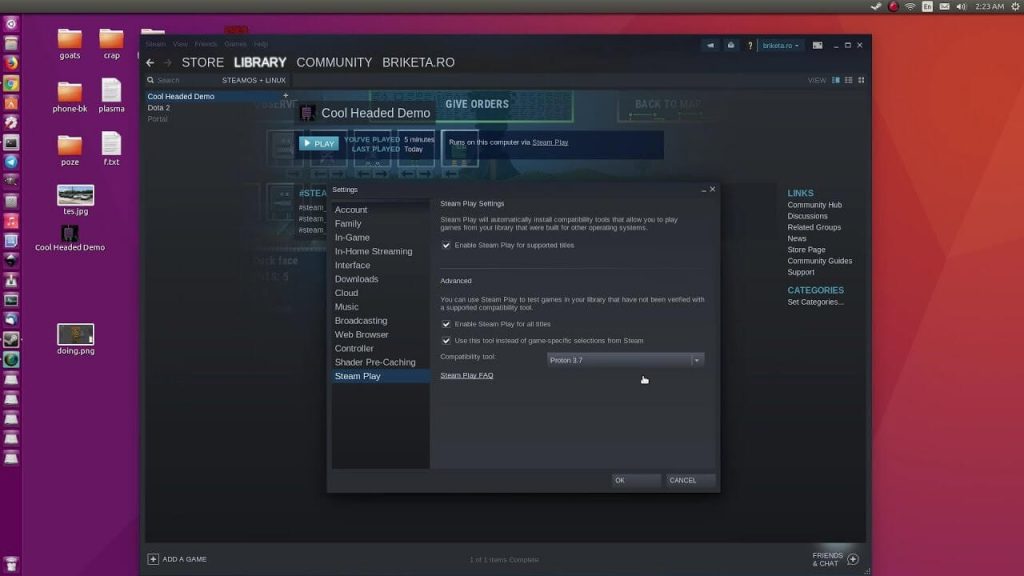Open the briketa.ro account dropdown
Image resolution: width=1024 pixels, height=576 pixels.
(780, 45)
